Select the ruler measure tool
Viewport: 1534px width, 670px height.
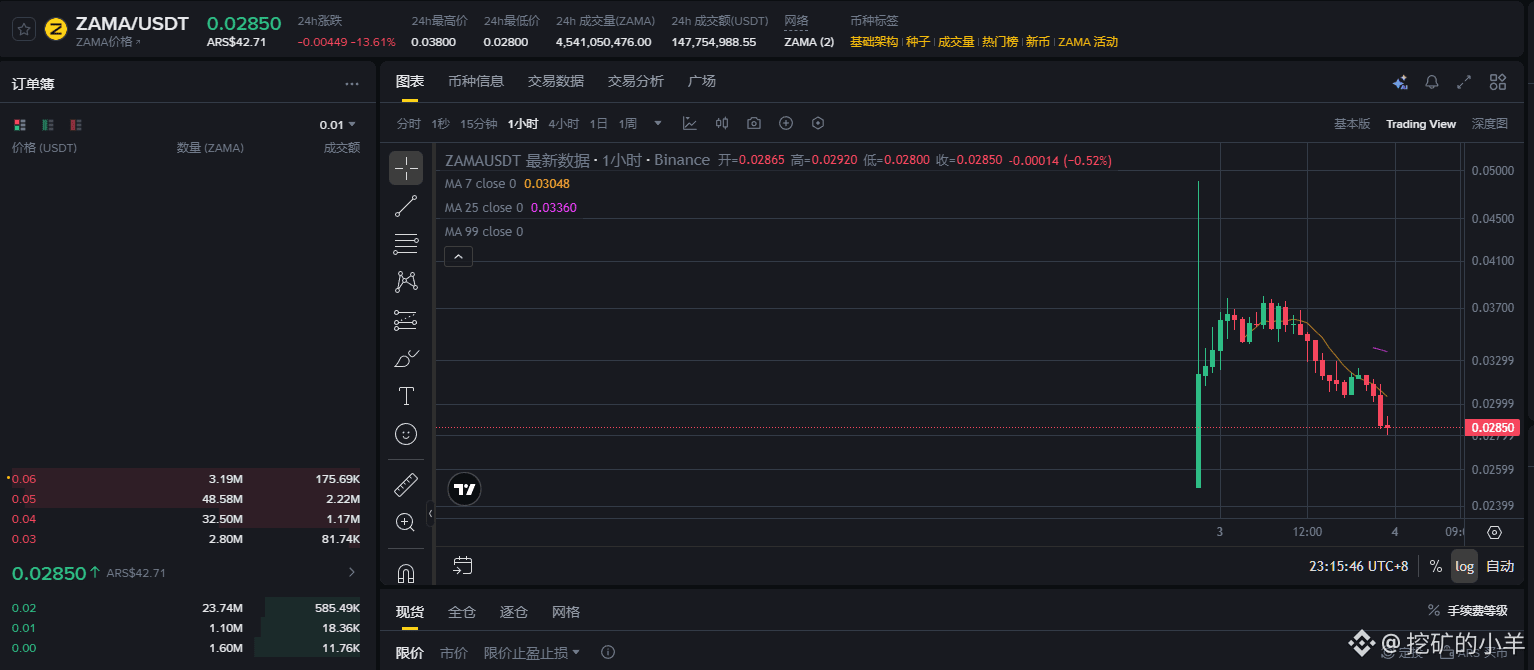[406, 486]
